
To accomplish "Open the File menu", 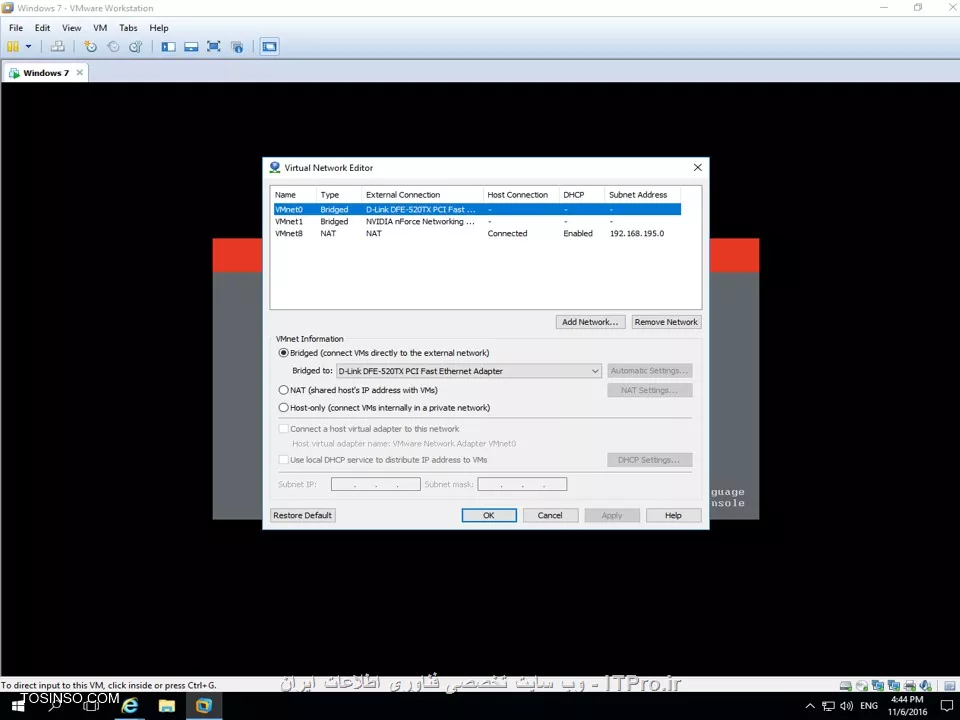I will click(16, 28).
